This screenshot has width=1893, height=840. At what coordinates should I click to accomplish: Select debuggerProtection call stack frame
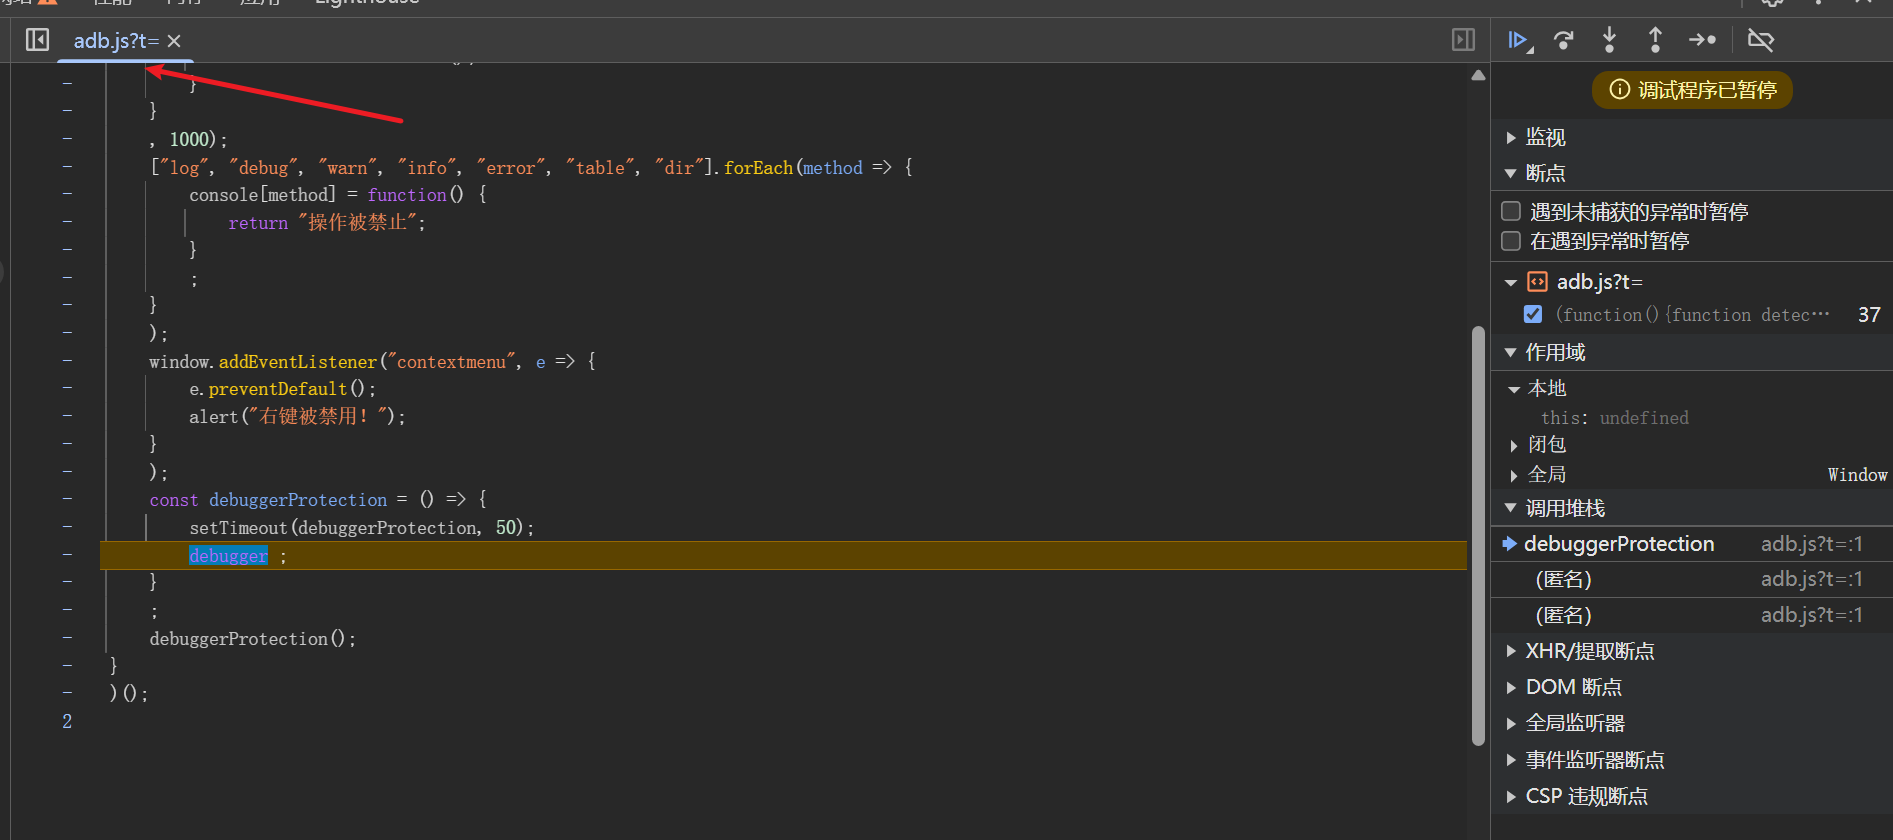click(x=1618, y=544)
